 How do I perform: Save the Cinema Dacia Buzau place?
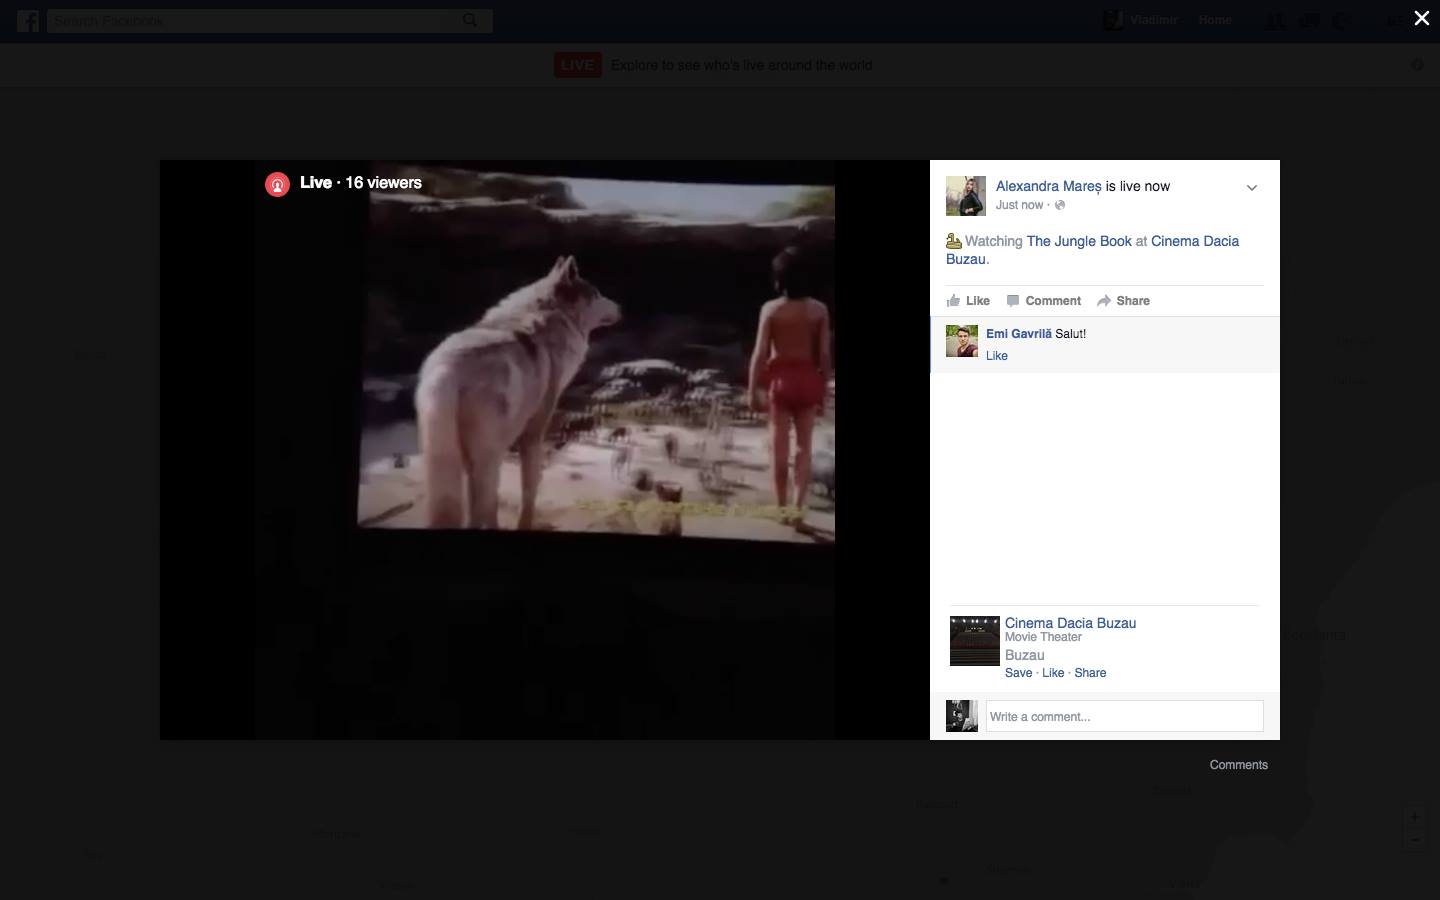pyautogui.click(x=1018, y=673)
